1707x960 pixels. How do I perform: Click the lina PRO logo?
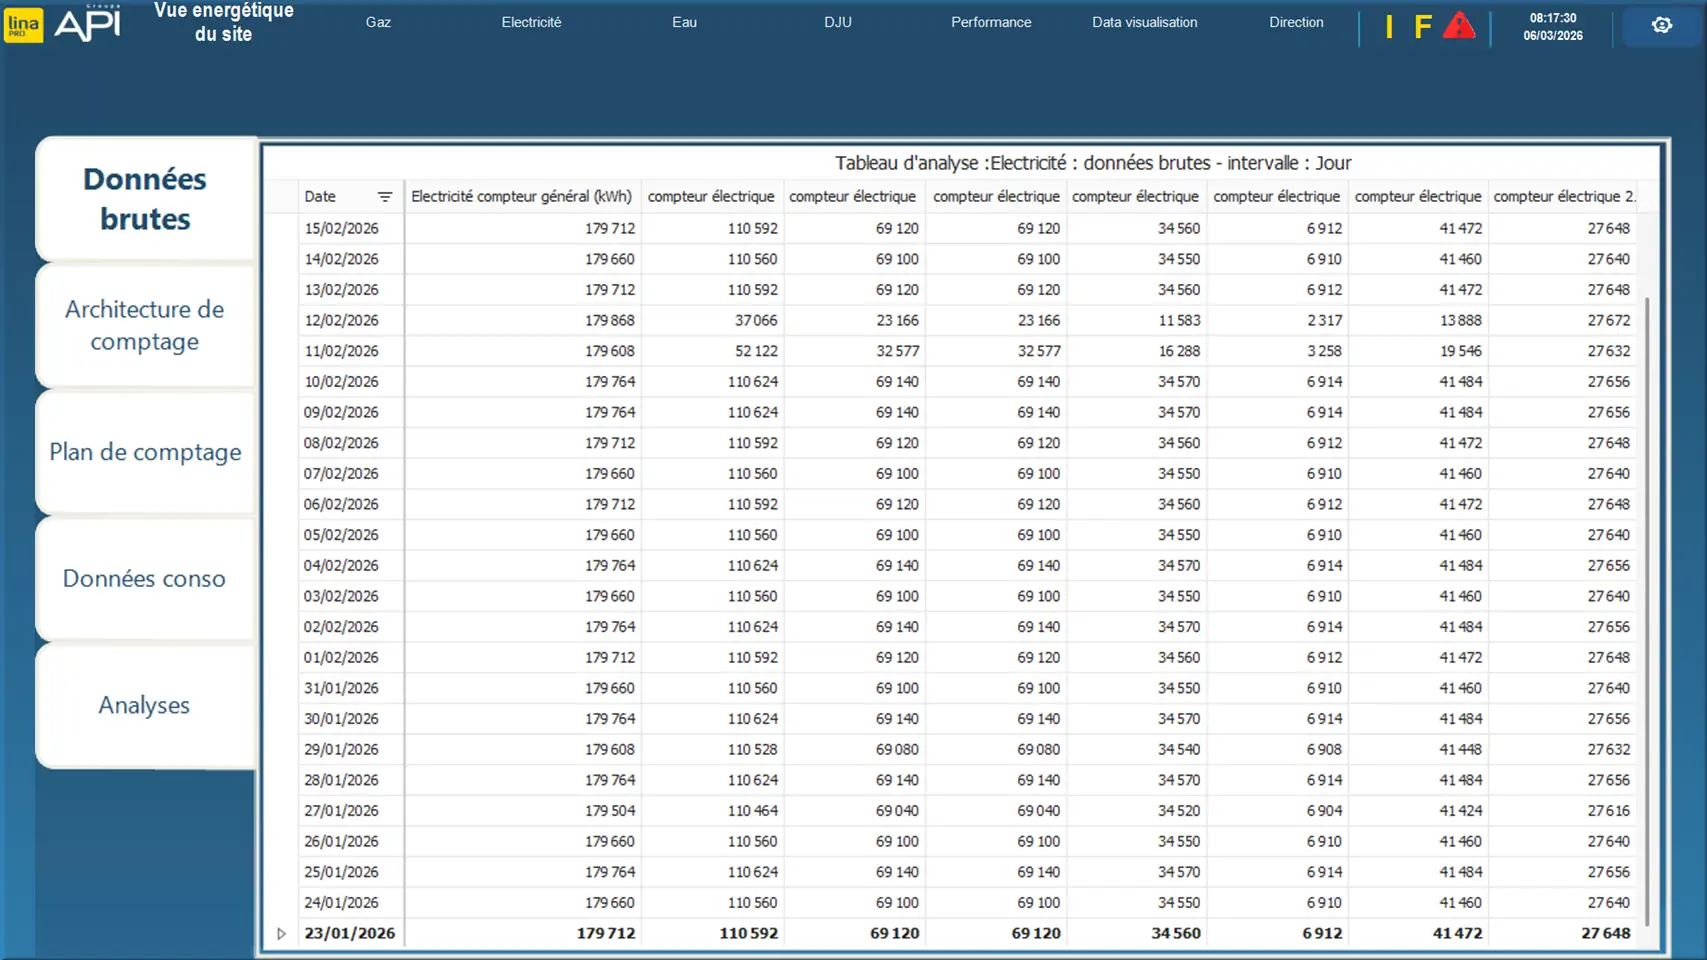coord(23,25)
